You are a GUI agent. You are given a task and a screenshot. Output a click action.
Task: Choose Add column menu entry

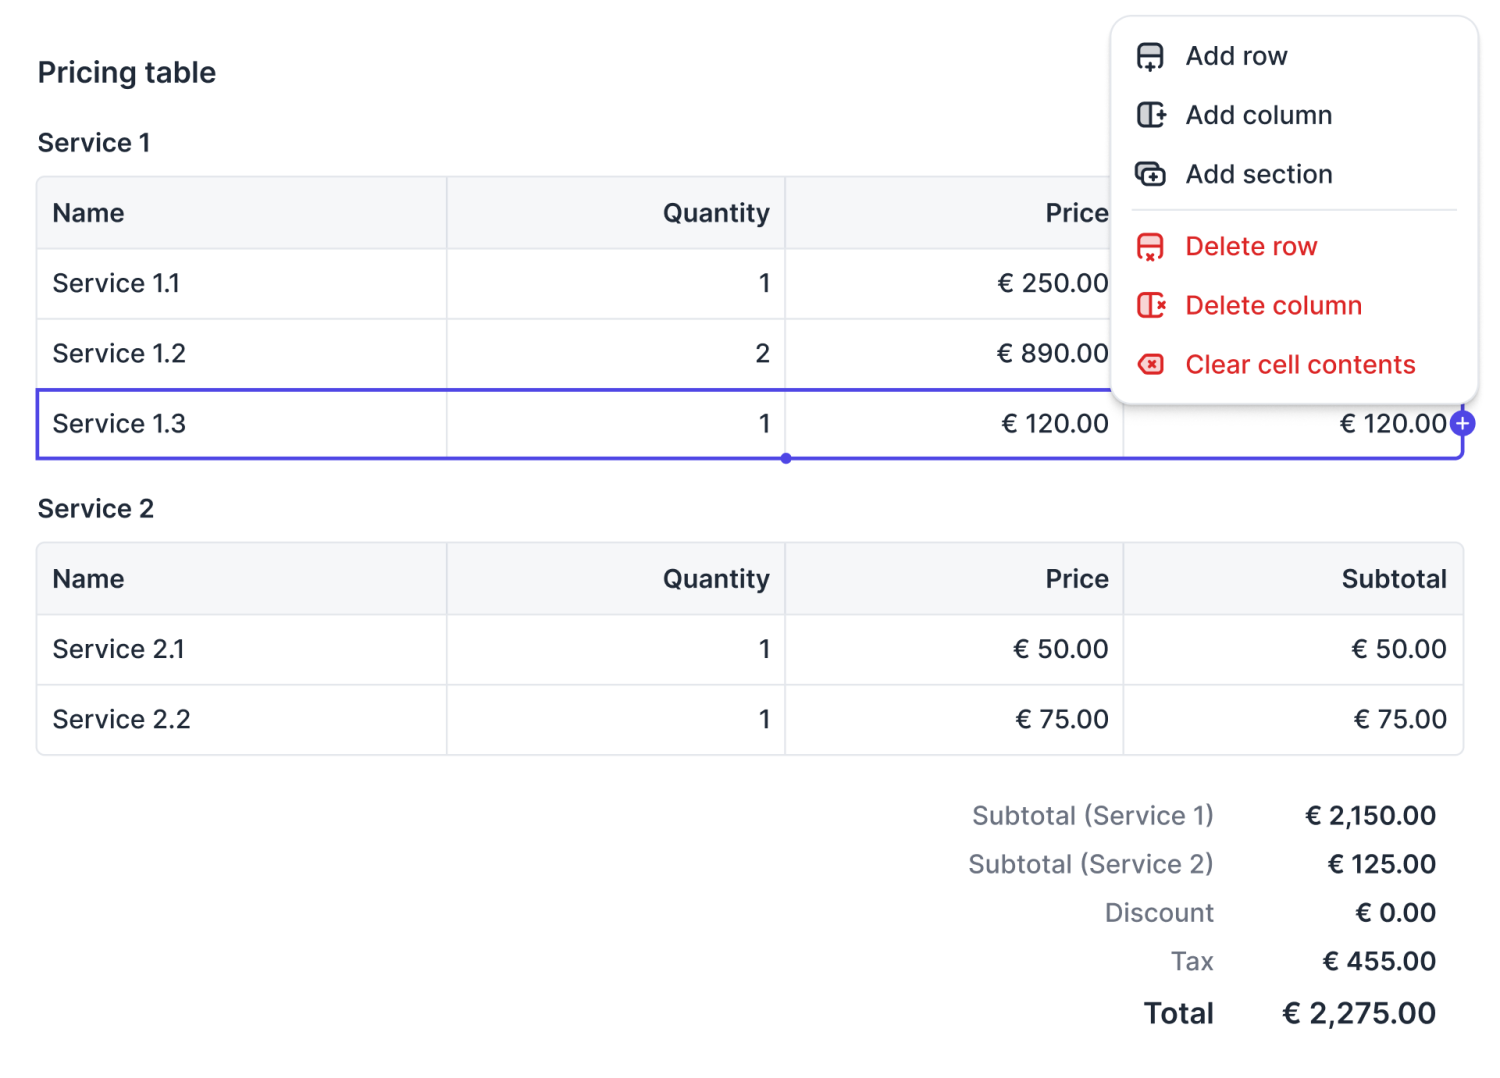[x=1294, y=115]
